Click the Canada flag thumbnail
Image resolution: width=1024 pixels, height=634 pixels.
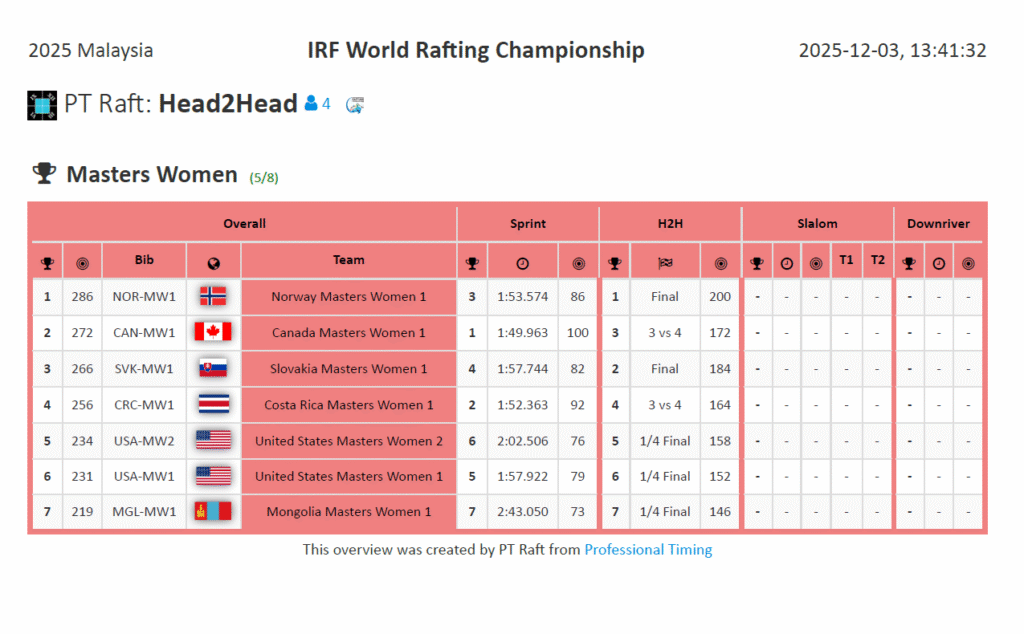(x=213, y=332)
